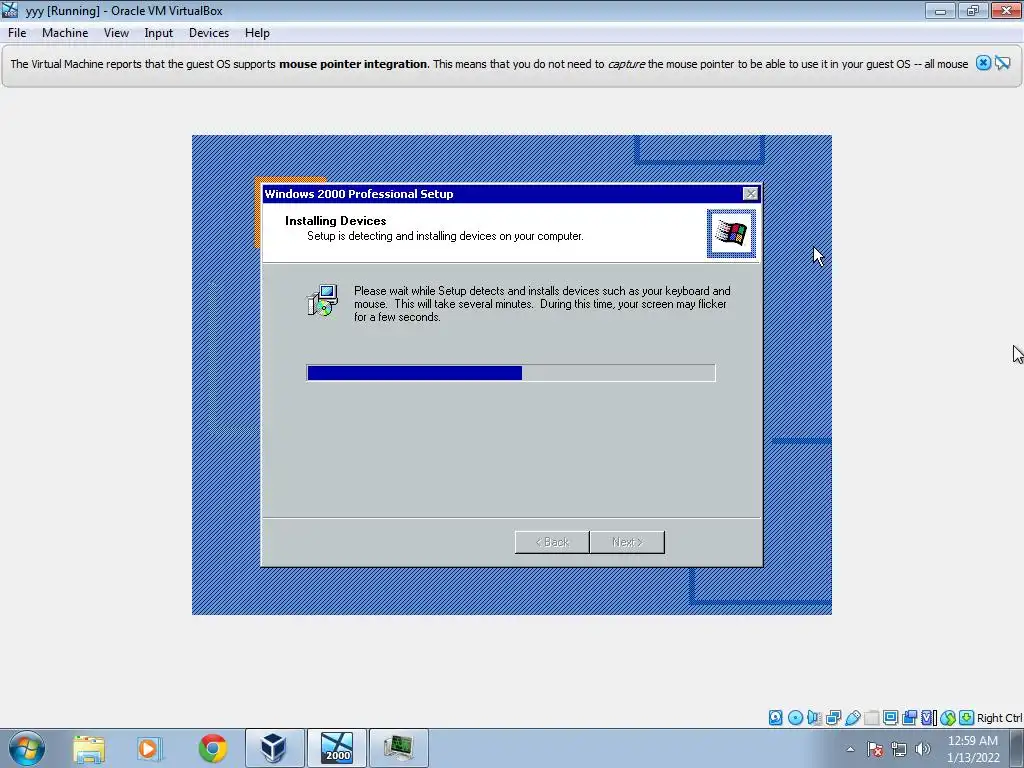Image resolution: width=1024 pixels, height=768 pixels.
Task: Open the Devices menu
Action: 208,33
